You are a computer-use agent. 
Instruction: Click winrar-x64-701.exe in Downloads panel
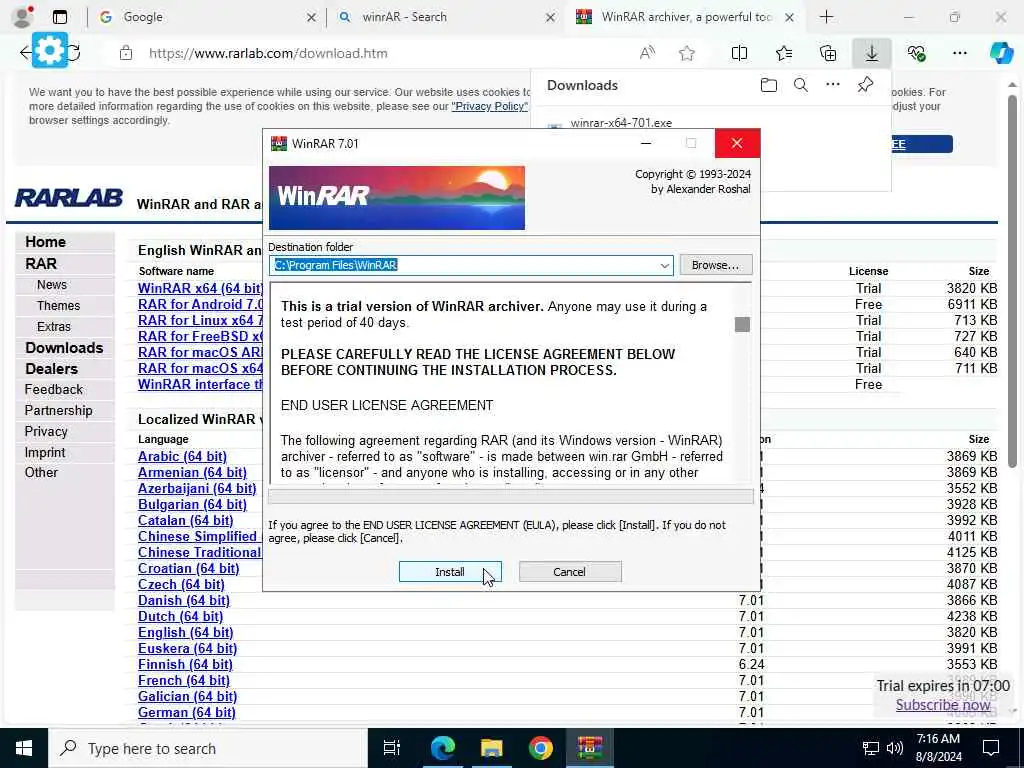(621, 123)
